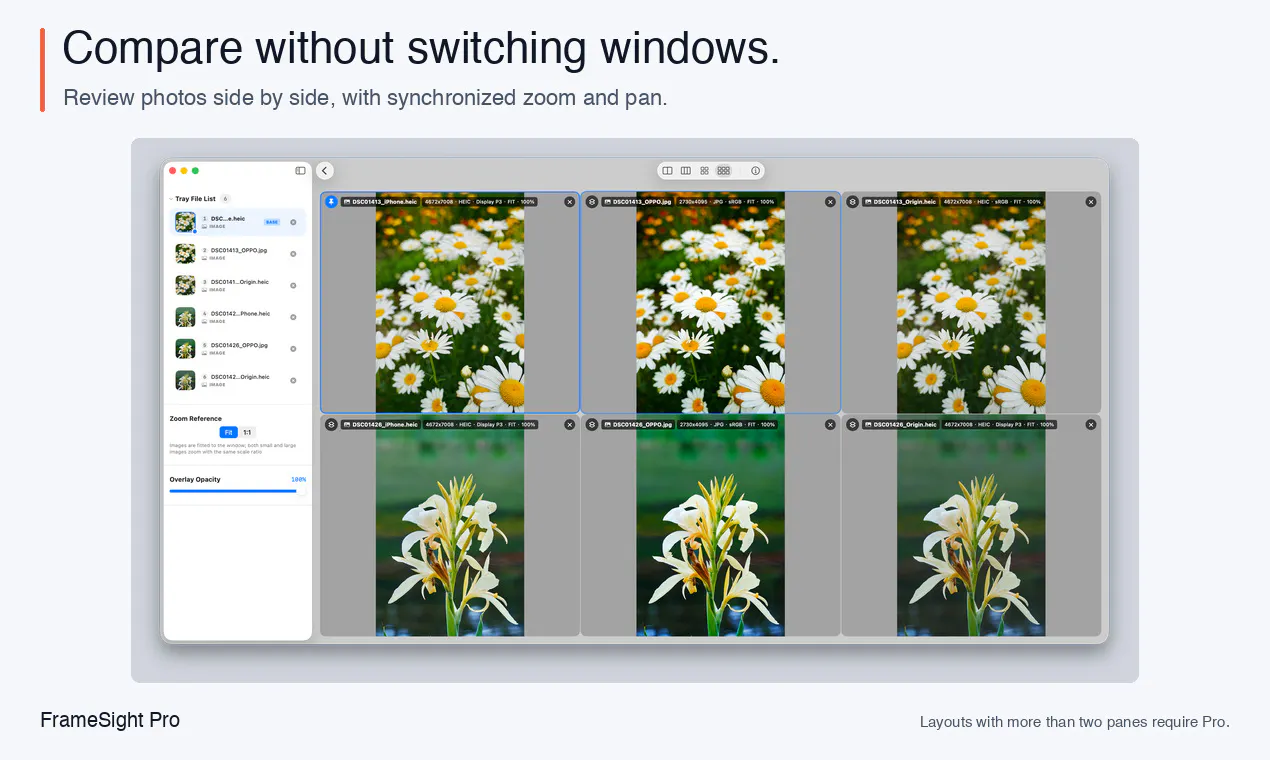Click thumbnail of DSC01426_OPPO.jpg tray item
This screenshot has height=760, width=1270.
(x=185, y=349)
